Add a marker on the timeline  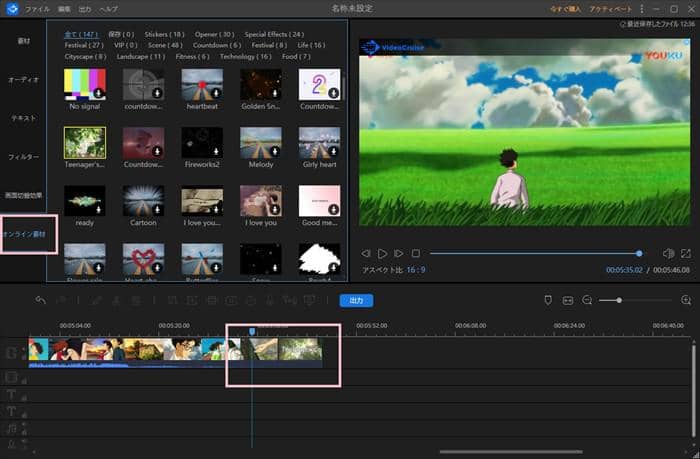pos(548,300)
